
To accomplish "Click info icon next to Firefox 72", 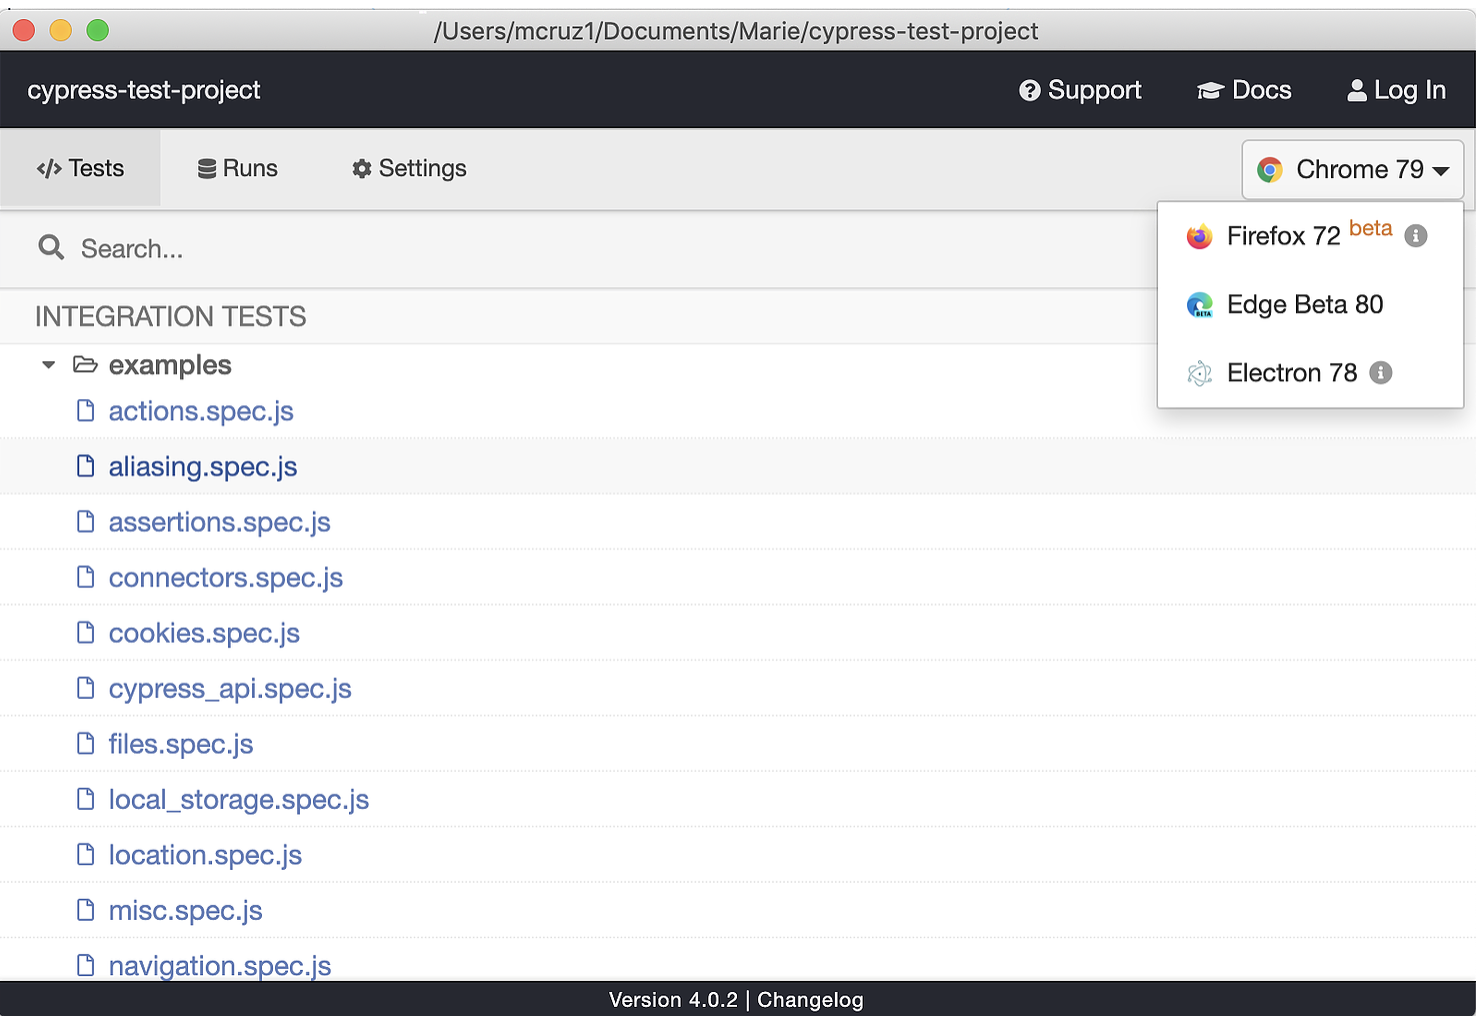I will [1416, 236].
